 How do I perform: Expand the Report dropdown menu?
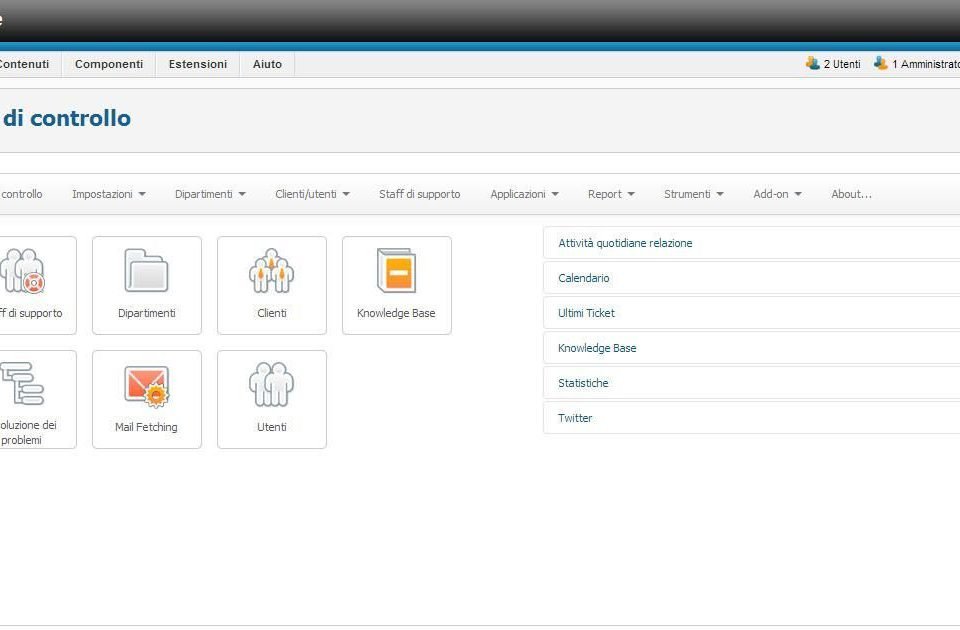(x=611, y=194)
